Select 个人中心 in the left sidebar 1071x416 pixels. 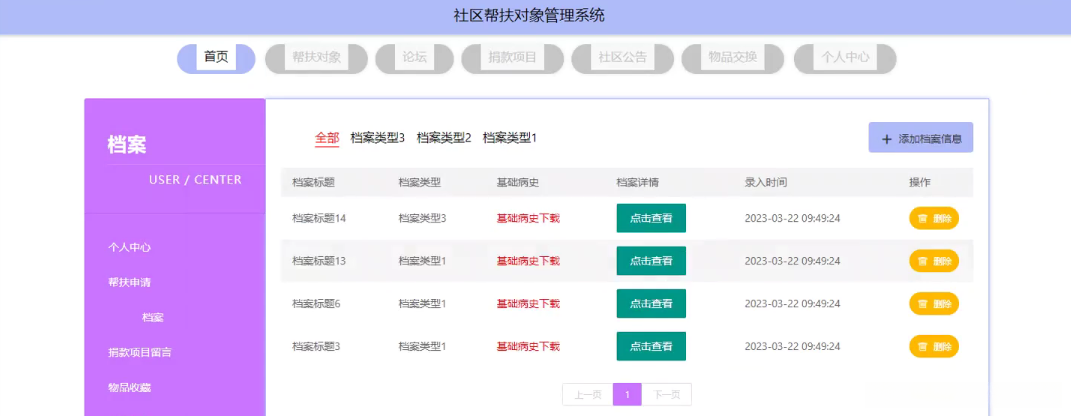pos(129,247)
